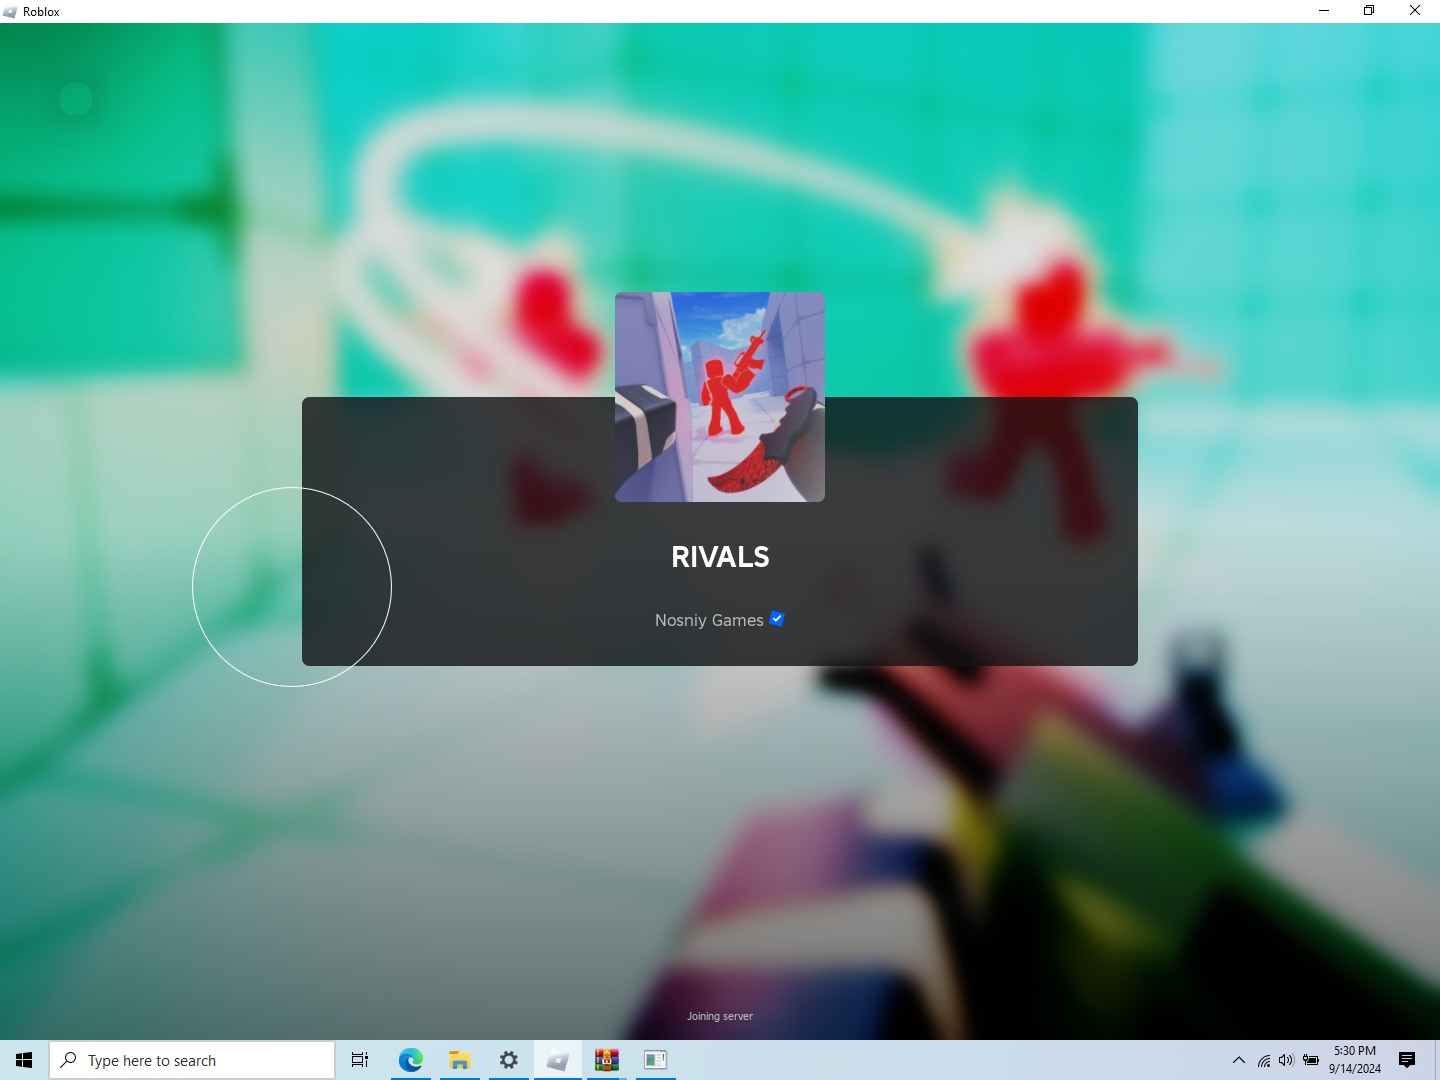Open the Action Center notifications icon

(x=1407, y=1060)
